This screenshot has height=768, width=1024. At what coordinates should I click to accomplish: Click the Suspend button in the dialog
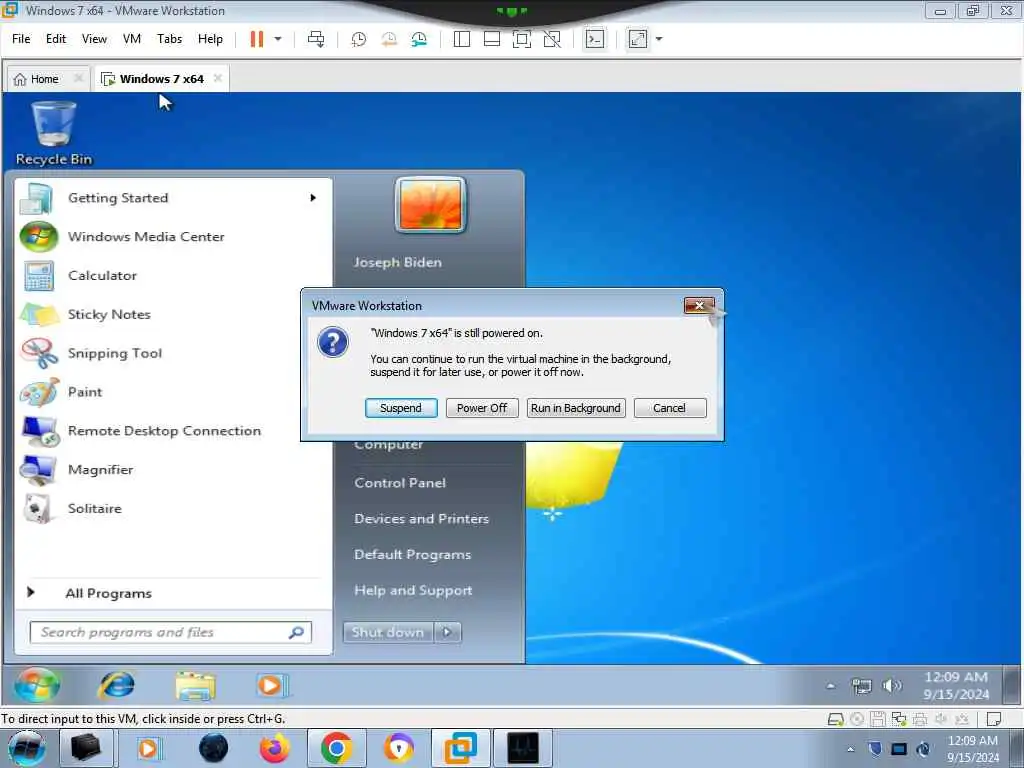[401, 408]
